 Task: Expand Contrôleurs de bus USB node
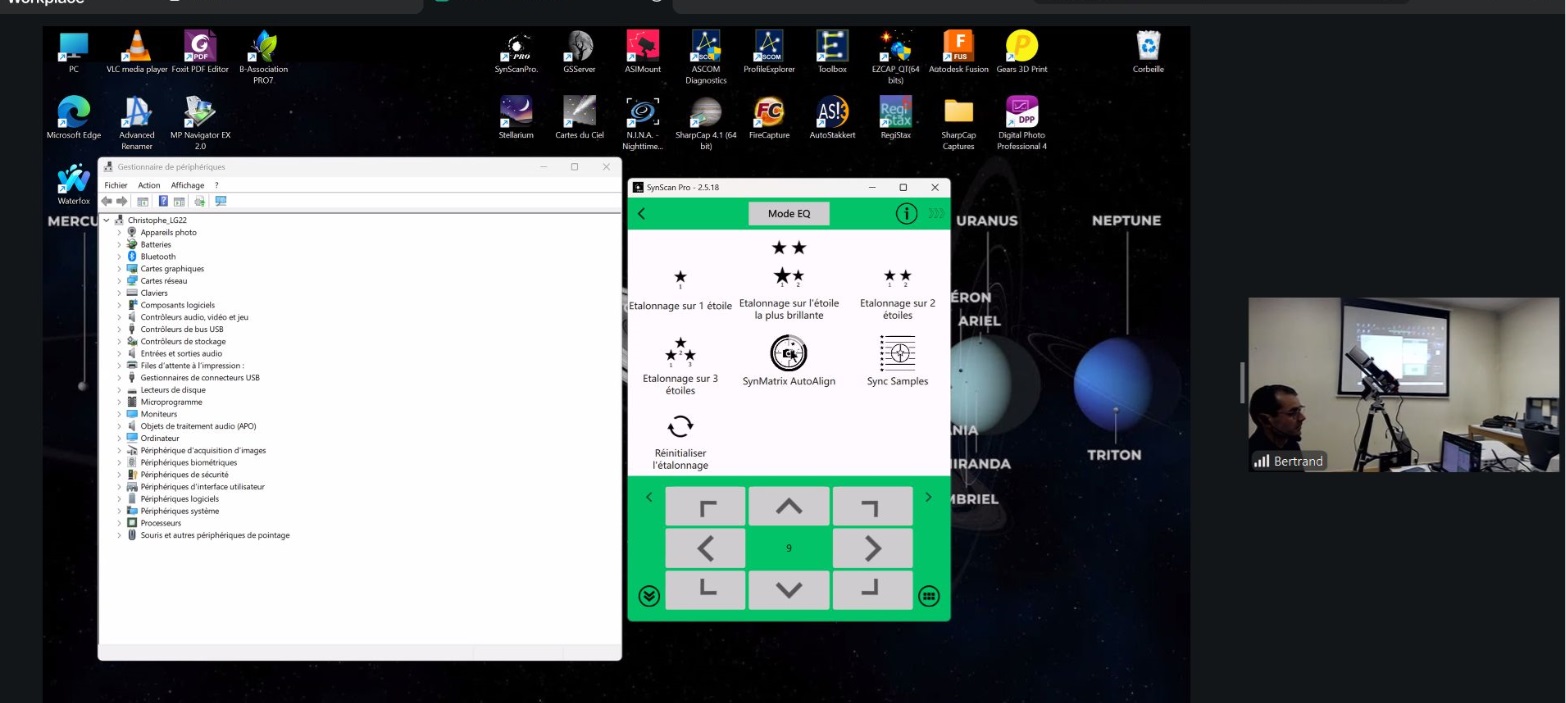tap(119, 329)
